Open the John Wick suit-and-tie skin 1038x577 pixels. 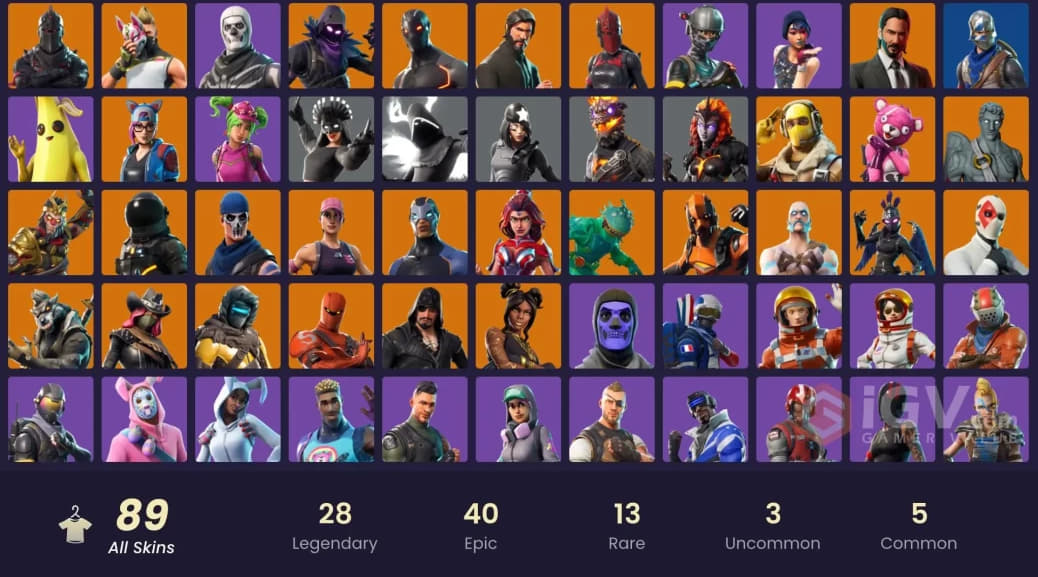coord(892,46)
